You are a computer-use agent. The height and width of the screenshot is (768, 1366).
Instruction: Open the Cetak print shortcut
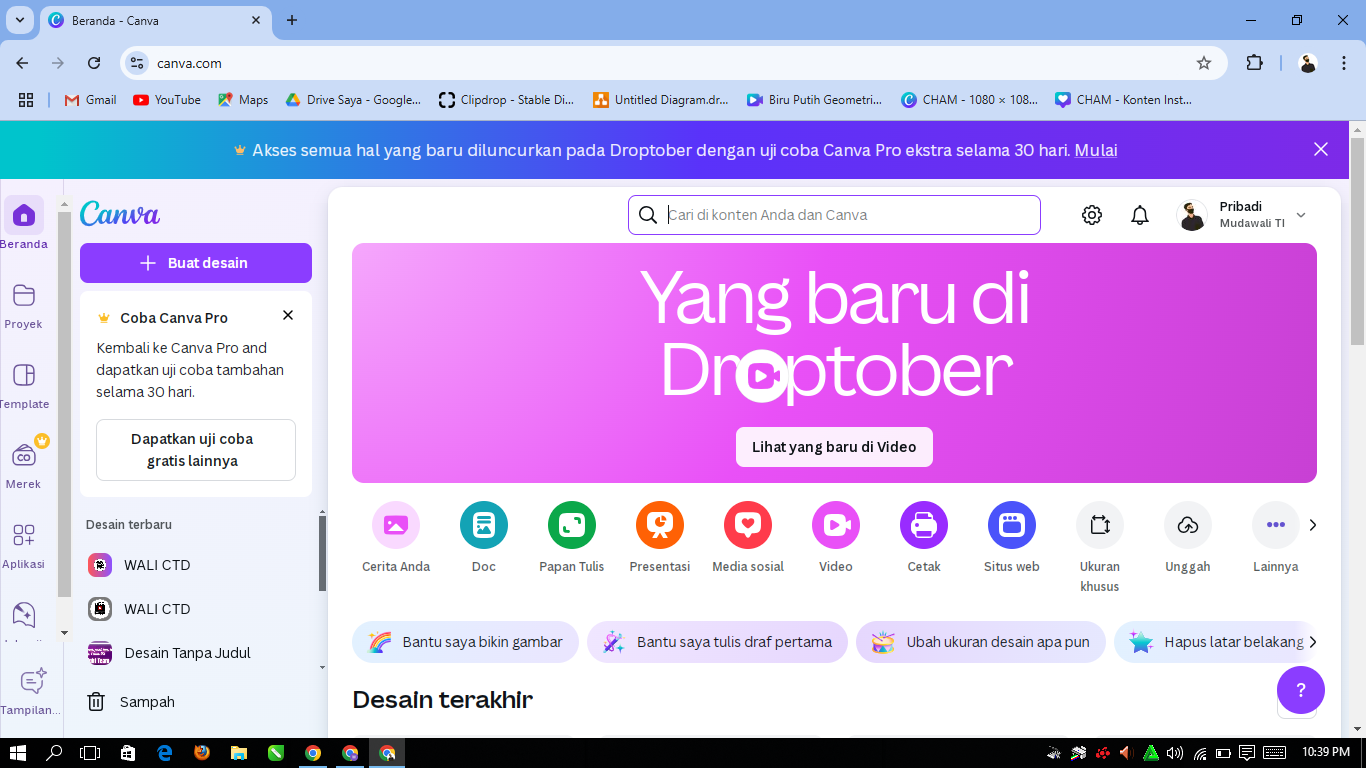click(x=924, y=525)
